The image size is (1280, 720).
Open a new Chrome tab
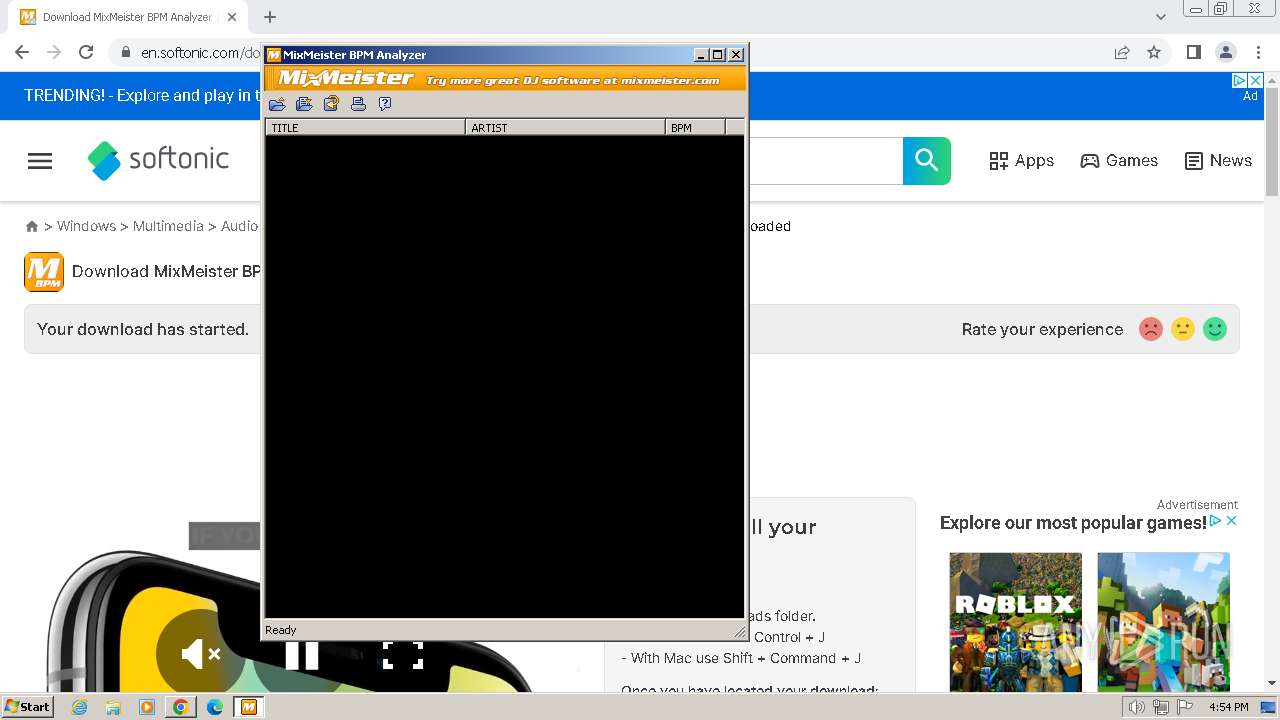pos(270,17)
